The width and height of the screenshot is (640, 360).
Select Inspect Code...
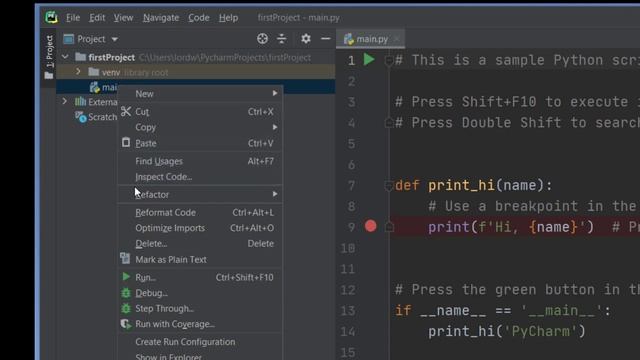pyautogui.click(x=200, y=177)
